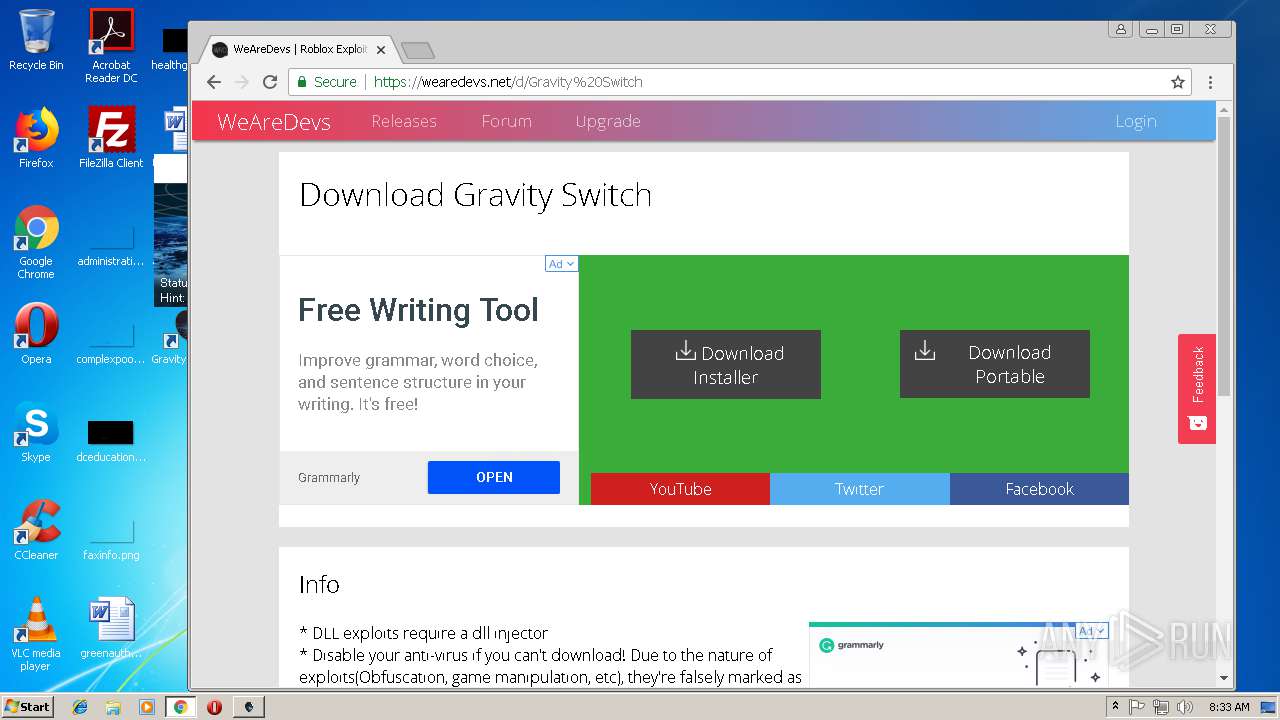This screenshot has width=1280, height=720.
Task: Click the volume speaker tray icon
Action: click(x=1185, y=706)
